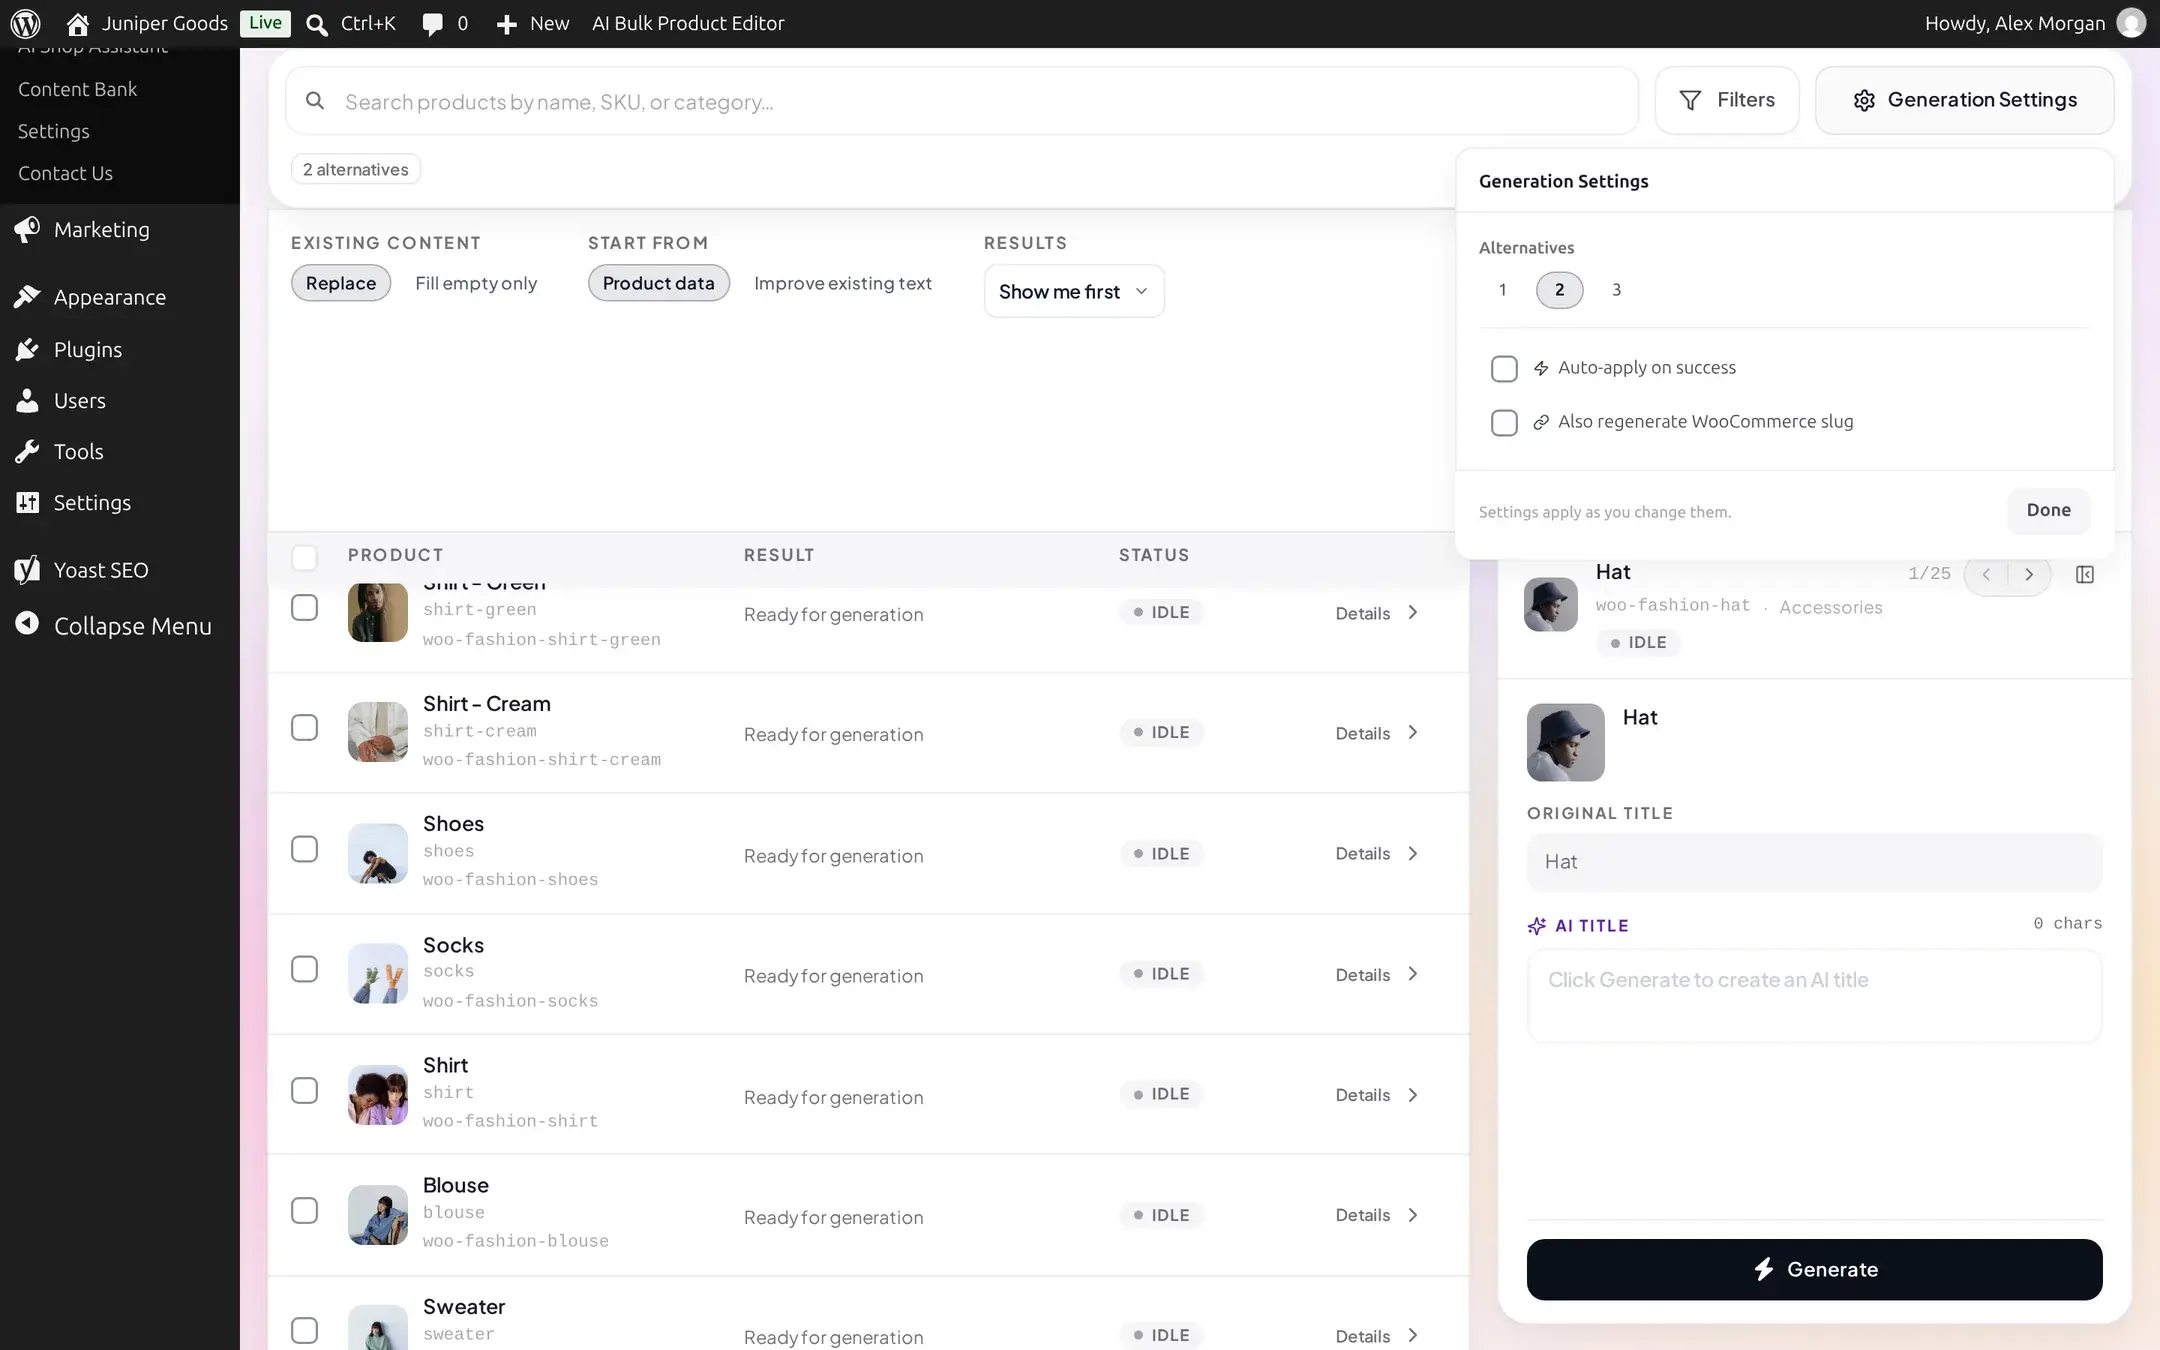Click the panel layout toggle icon beside Hat
This screenshot has width=2160, height=1350.
point(2085,574)
